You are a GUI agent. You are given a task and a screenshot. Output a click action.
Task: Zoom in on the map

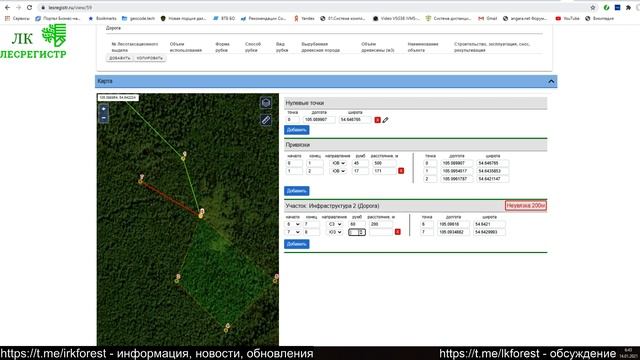point(104,109)
